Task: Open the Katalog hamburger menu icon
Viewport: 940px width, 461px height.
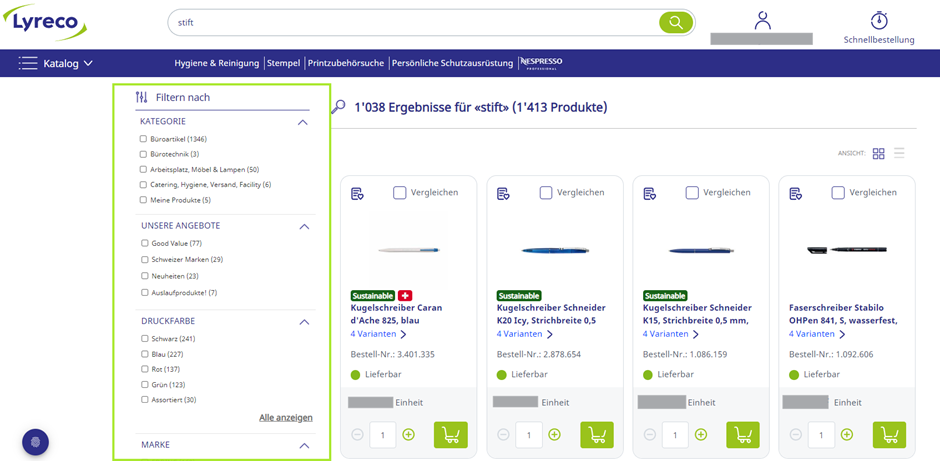Action: point(28,63)
